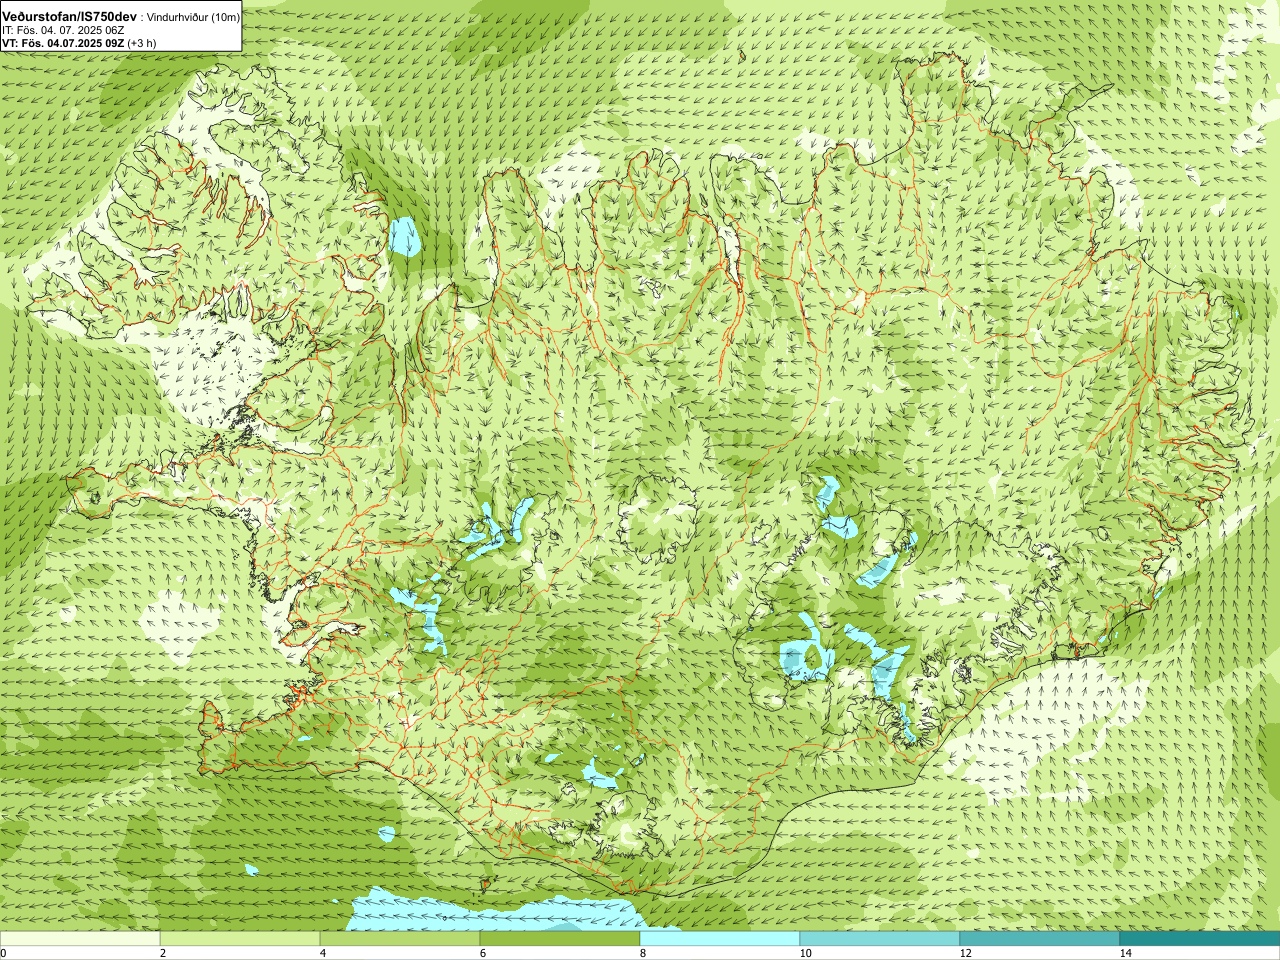Select the VT: Fös. 04.07.2025 09Z line
1280x960 pixels.
(63, 43)
